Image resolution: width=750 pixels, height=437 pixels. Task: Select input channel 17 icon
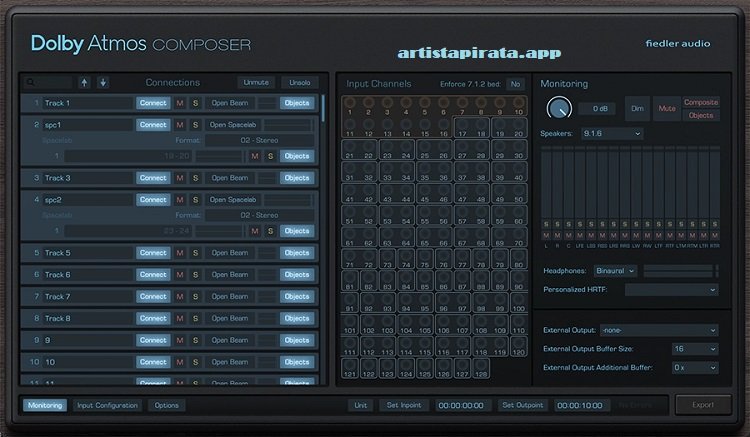click(463, 125)
